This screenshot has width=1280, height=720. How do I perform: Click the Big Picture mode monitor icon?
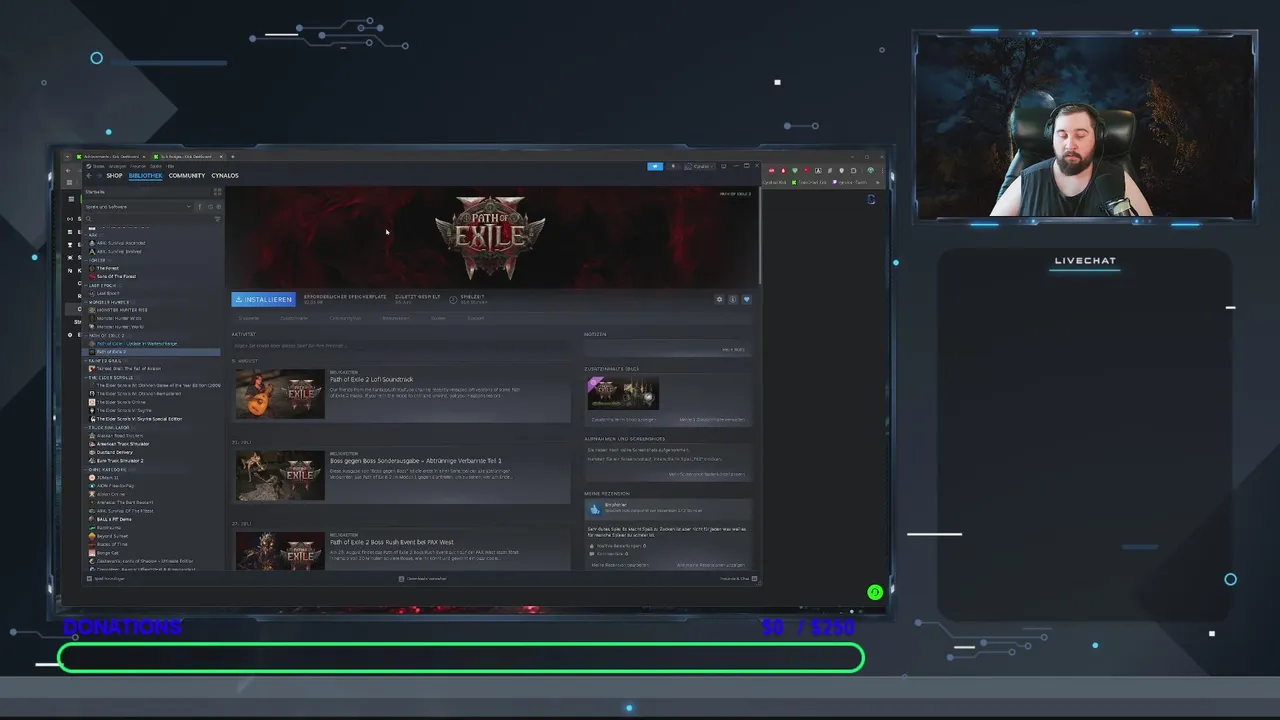[722, 166]
